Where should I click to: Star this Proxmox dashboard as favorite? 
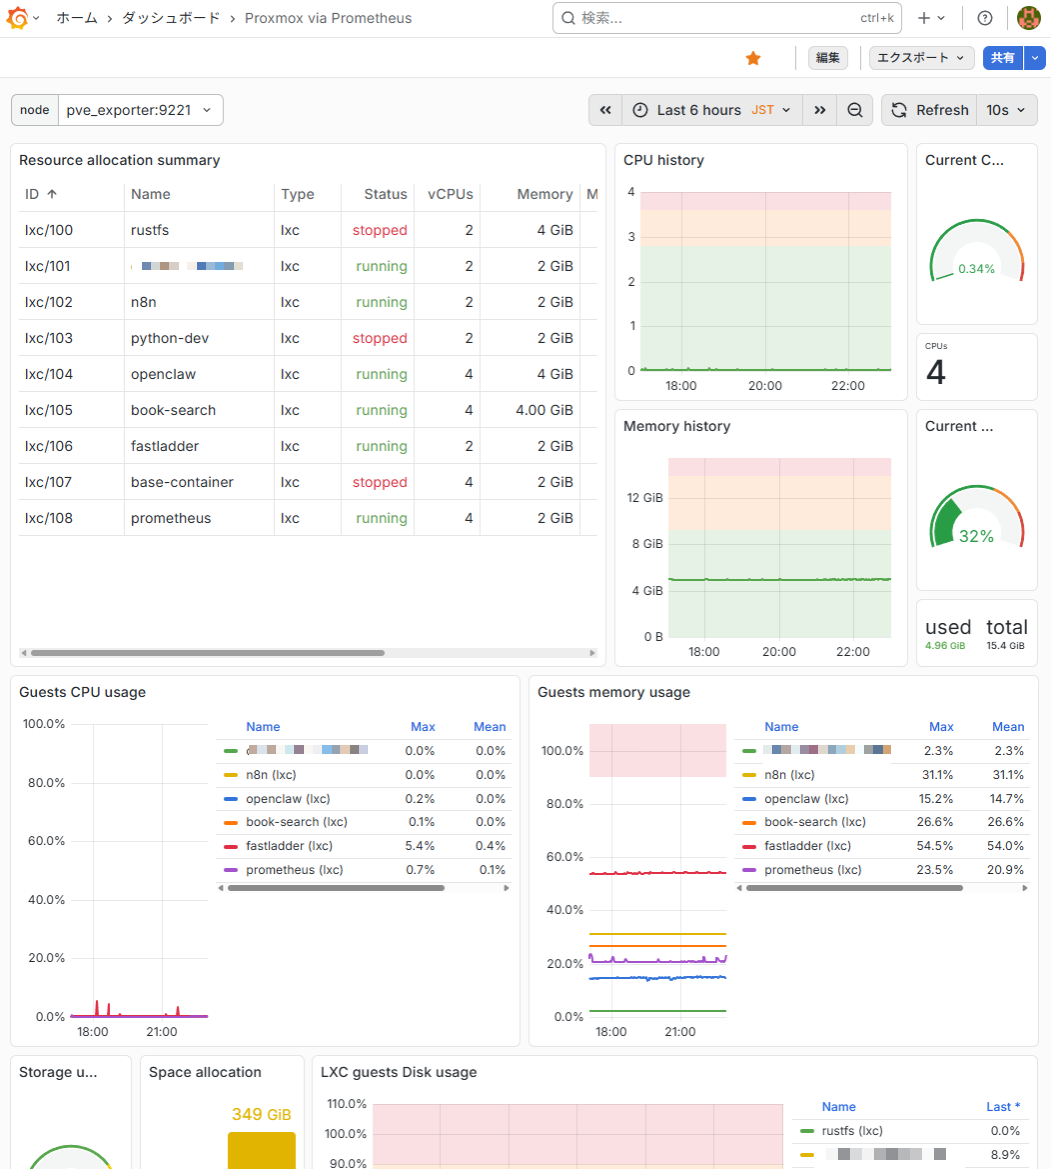753,58
